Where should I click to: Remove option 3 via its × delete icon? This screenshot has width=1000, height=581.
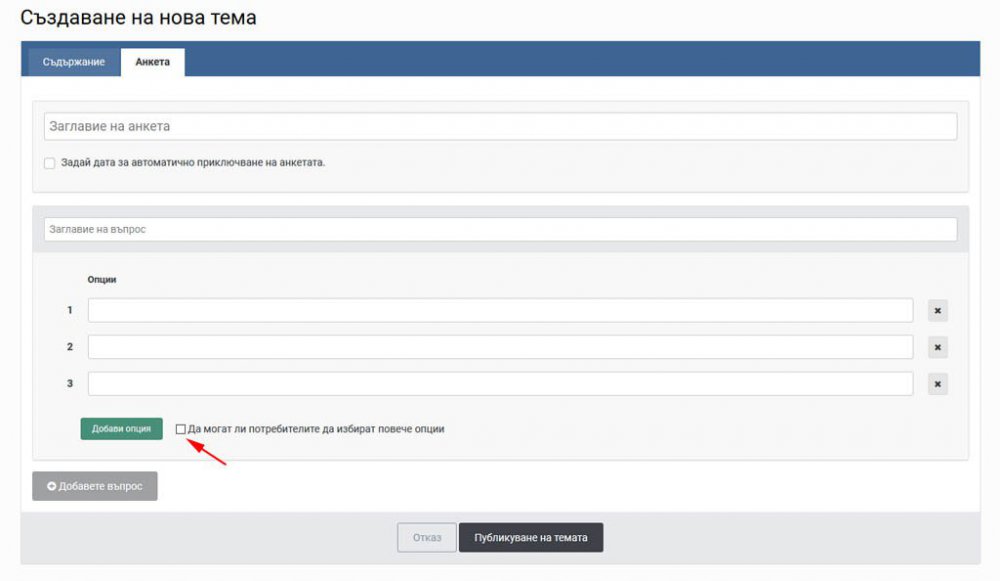pos(937,383)
